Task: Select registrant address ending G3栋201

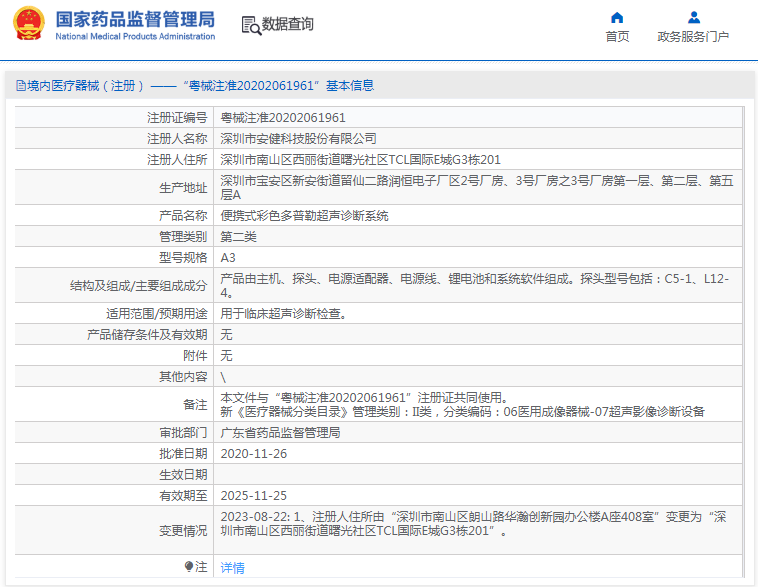Action: 360,160
